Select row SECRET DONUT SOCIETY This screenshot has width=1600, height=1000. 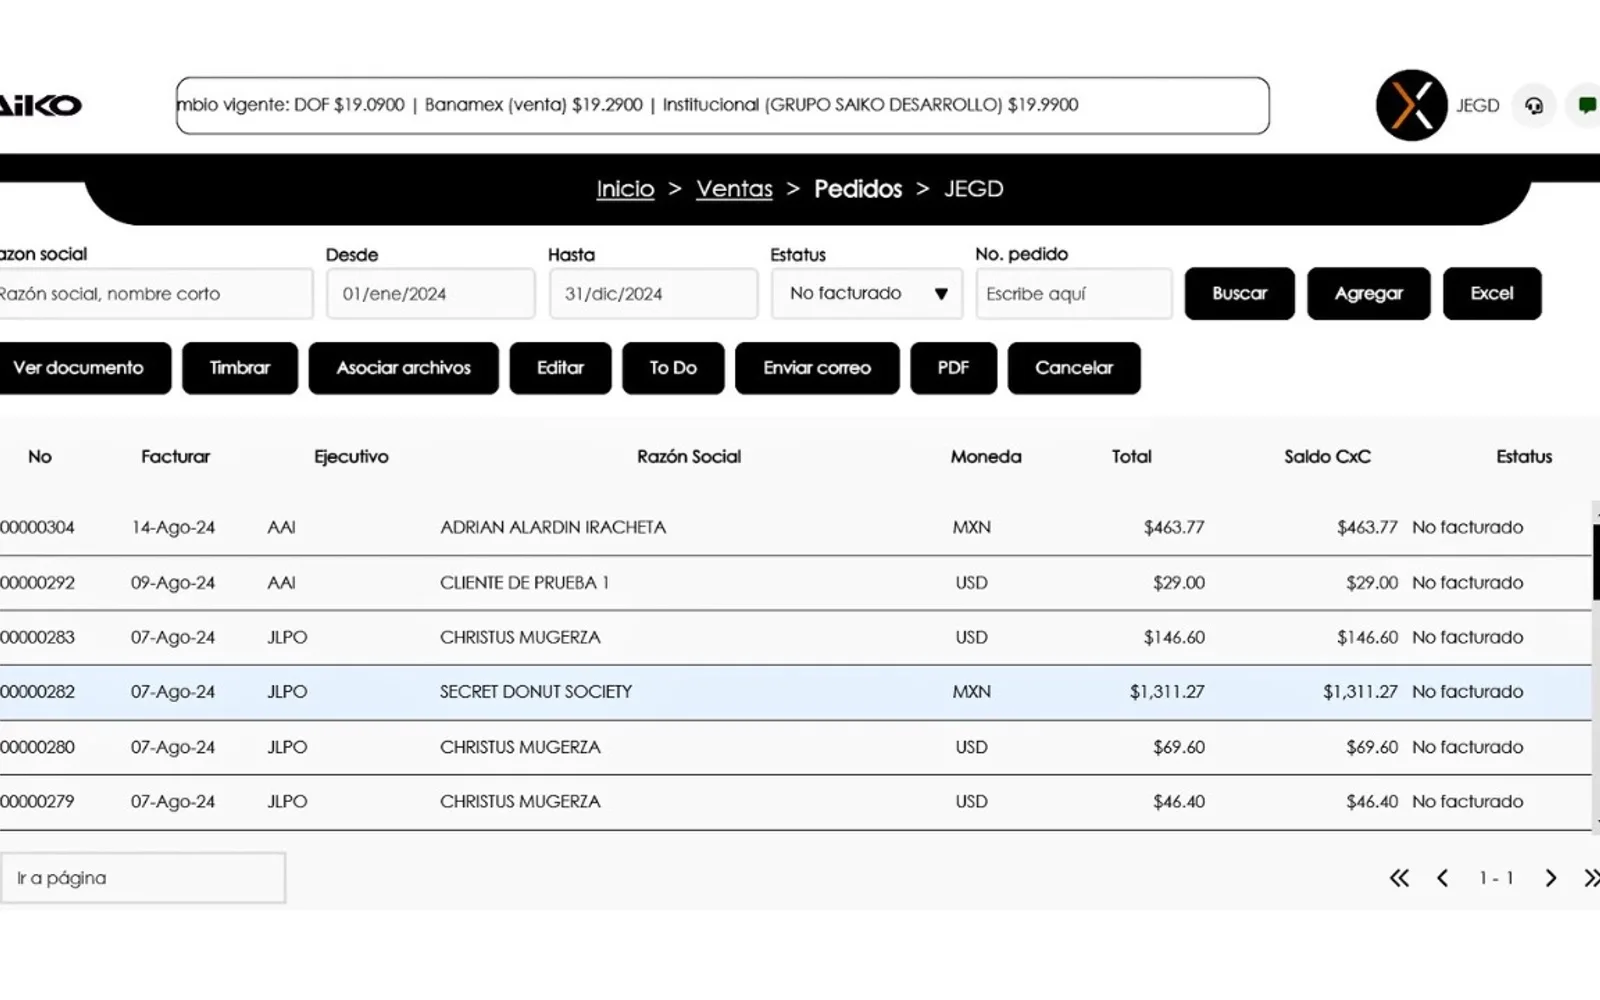(795, 692)
